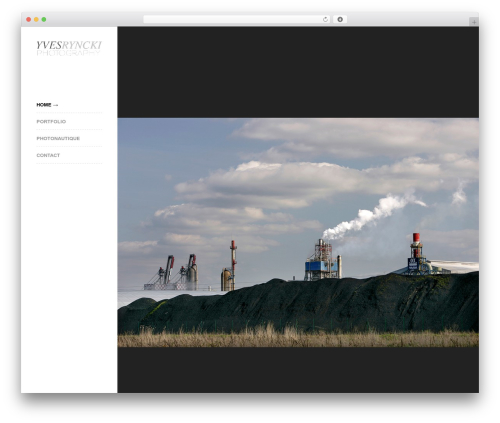Reload the page with the refresh icon
This screenshot has height=423, width=500.
coord(325,19)
